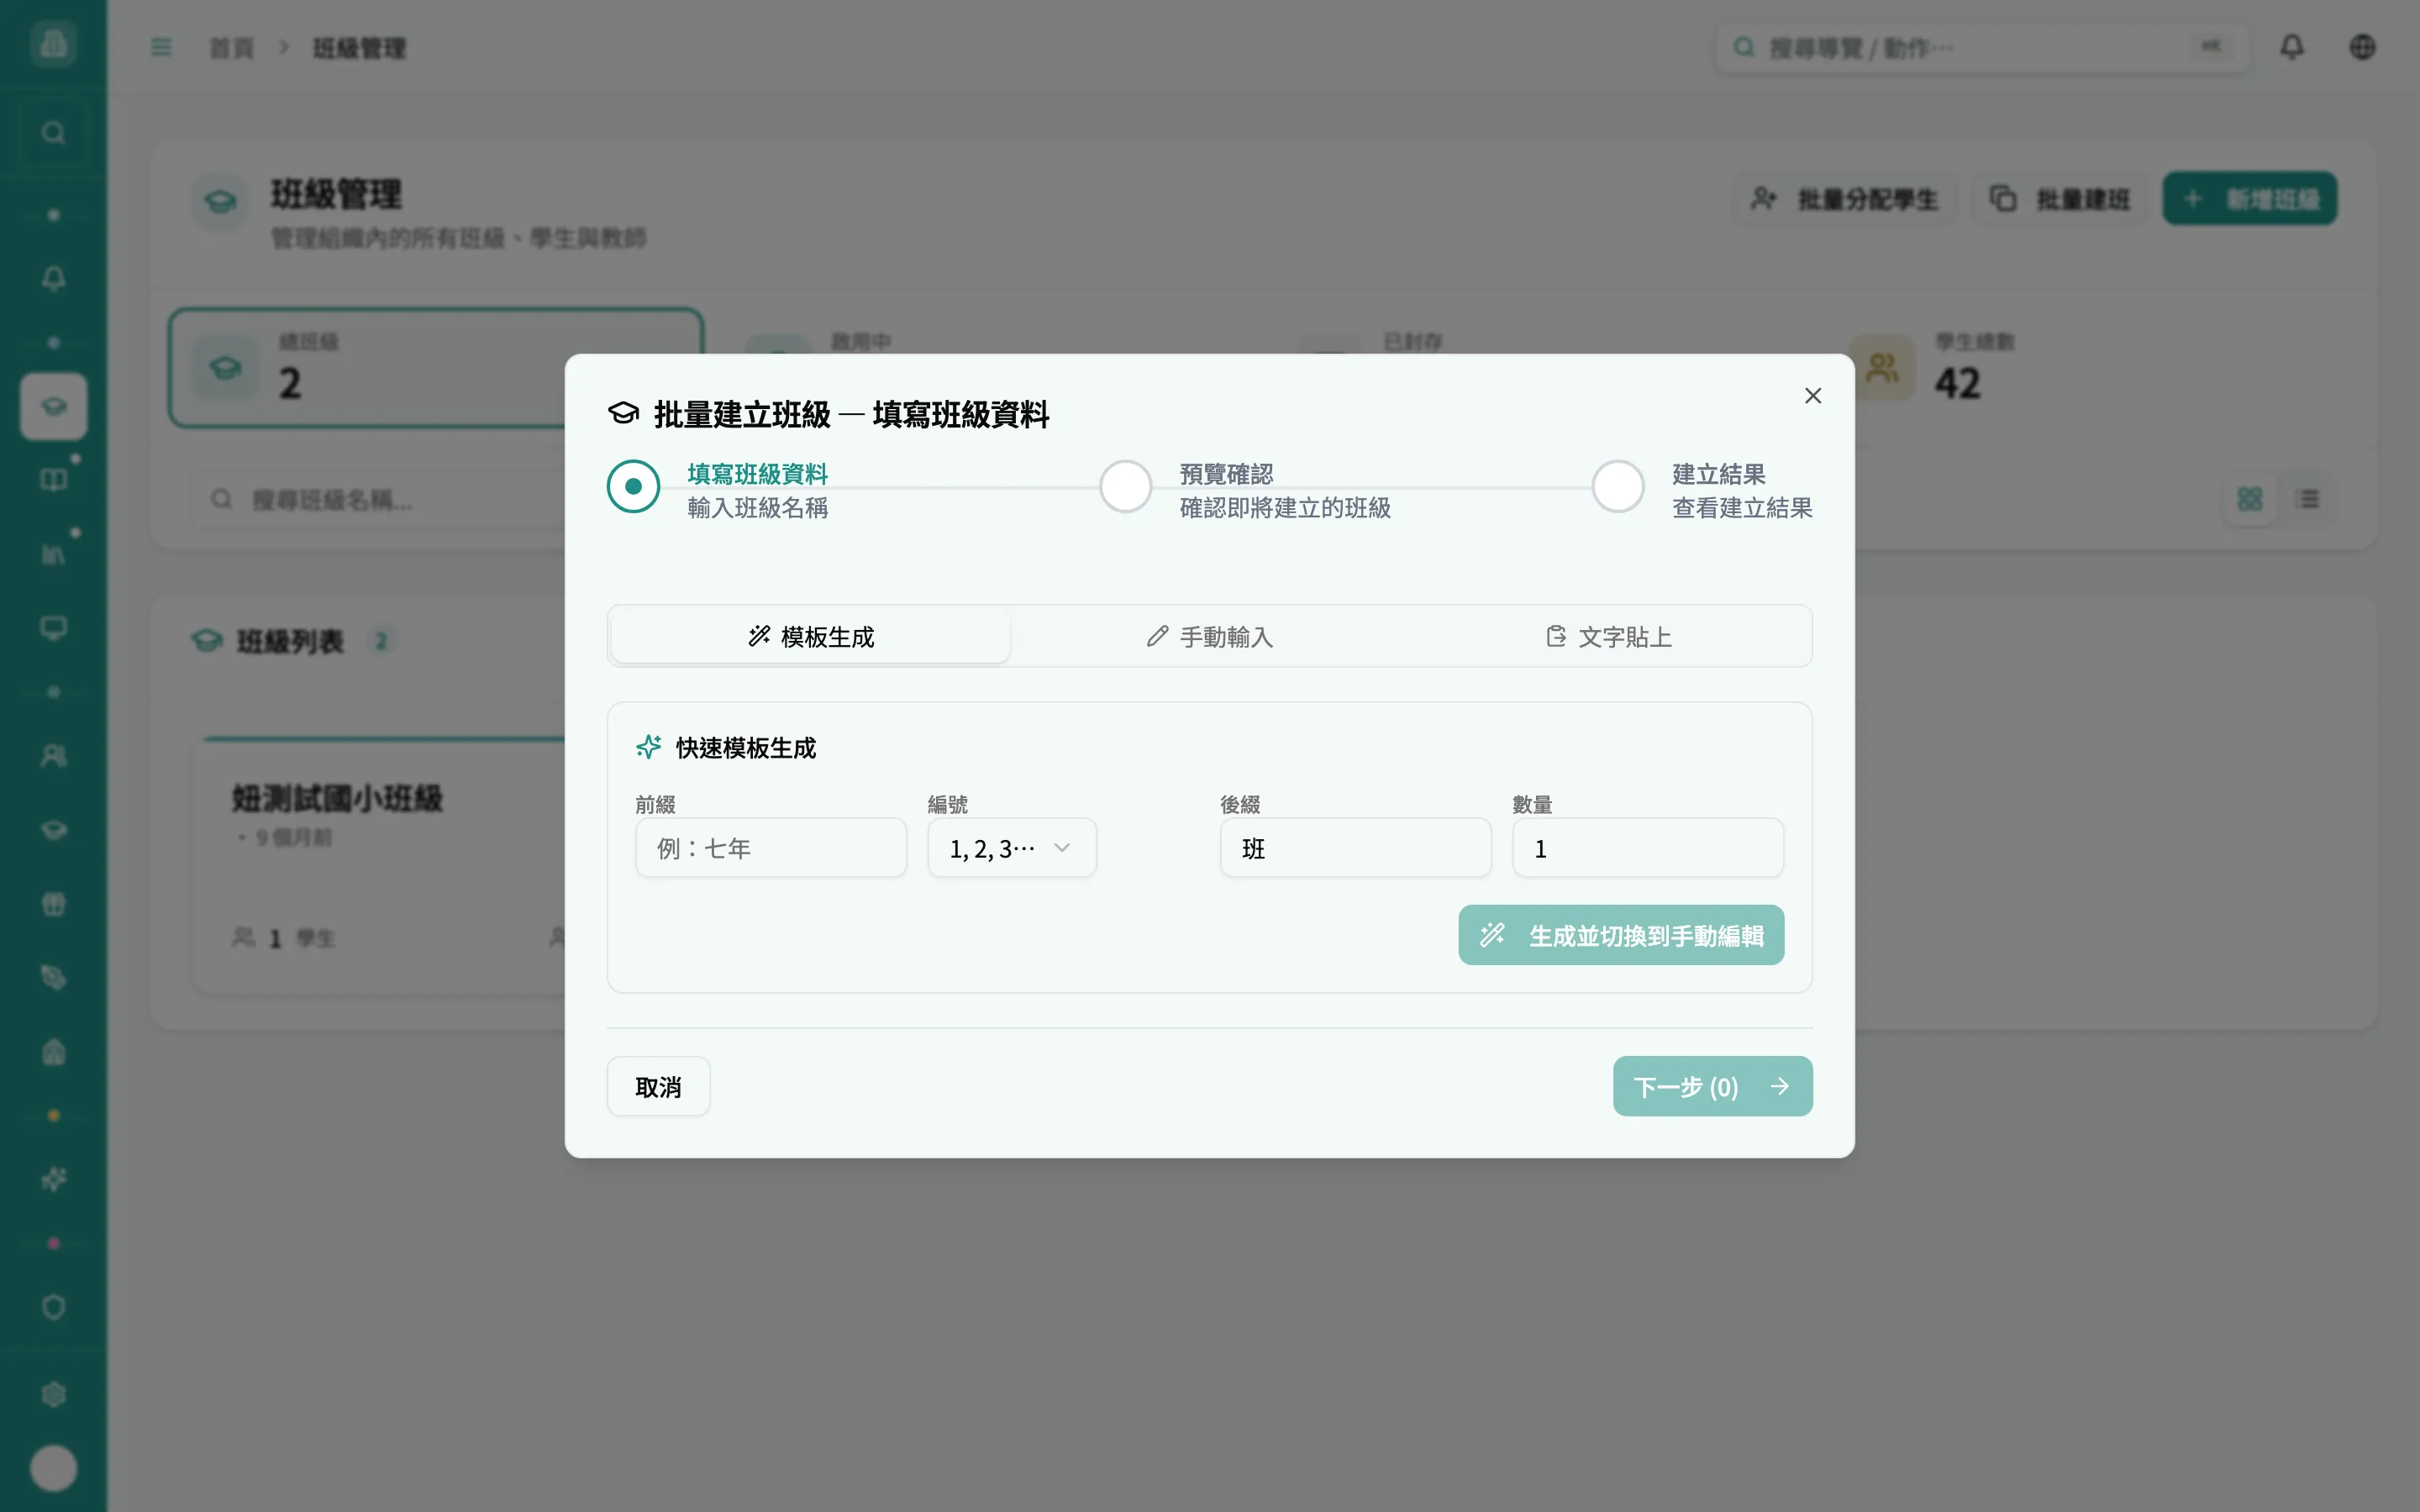
Task: Select the 模板生成 tab
Action: click(x=810, y=636)
